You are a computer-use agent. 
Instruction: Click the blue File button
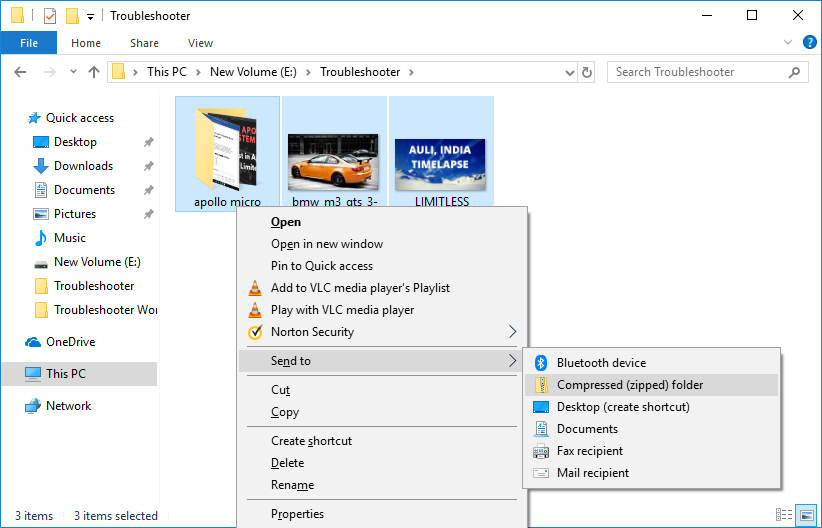[x=29, y=43]
